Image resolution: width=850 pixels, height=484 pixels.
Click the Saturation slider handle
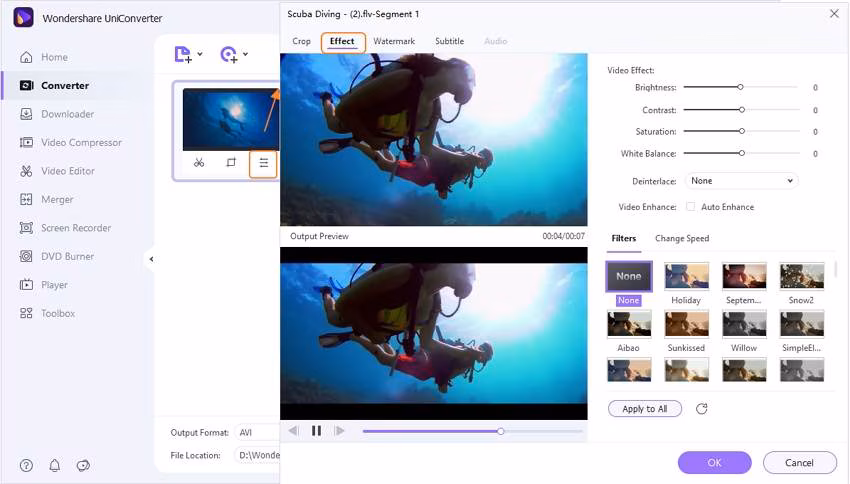coord(742,131)
